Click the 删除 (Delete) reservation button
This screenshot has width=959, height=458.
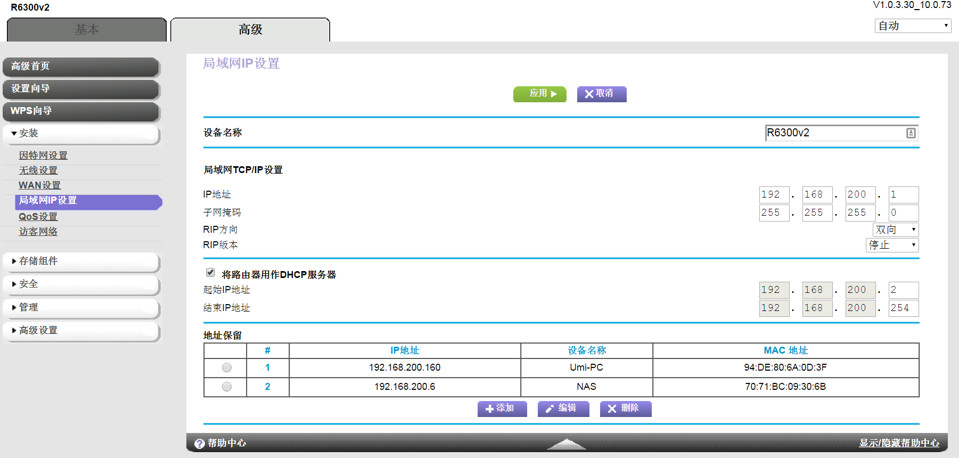[x=625, y=409]
